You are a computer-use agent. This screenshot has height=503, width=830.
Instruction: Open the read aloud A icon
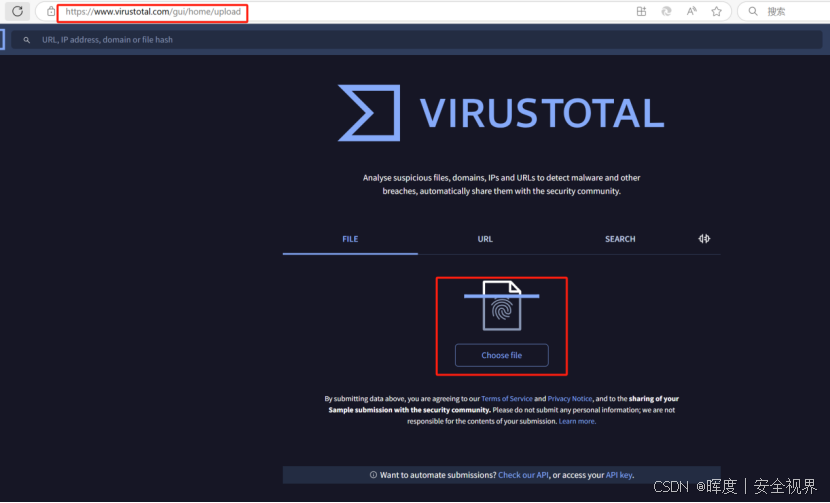691,11
